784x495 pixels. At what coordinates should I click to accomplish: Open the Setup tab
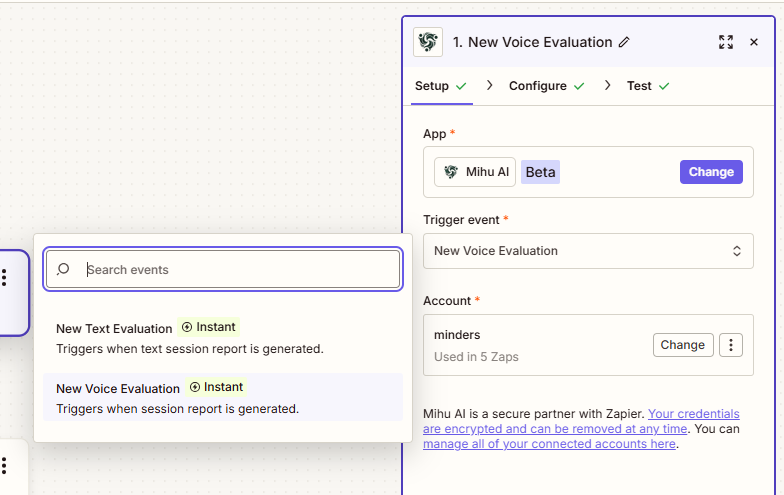[x=441, y=86]
